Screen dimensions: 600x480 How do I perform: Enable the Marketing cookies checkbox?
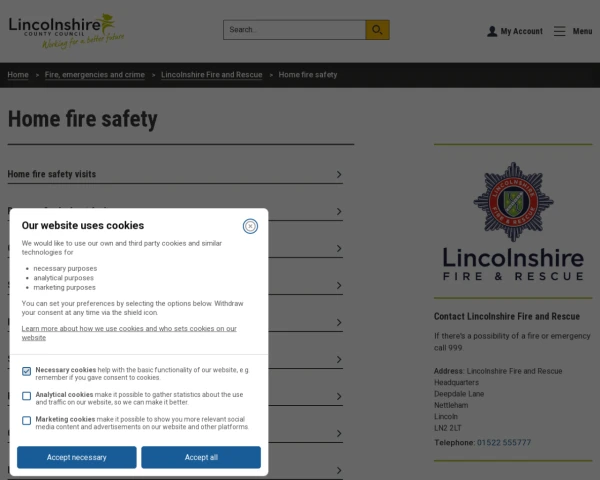pos(26,420)
